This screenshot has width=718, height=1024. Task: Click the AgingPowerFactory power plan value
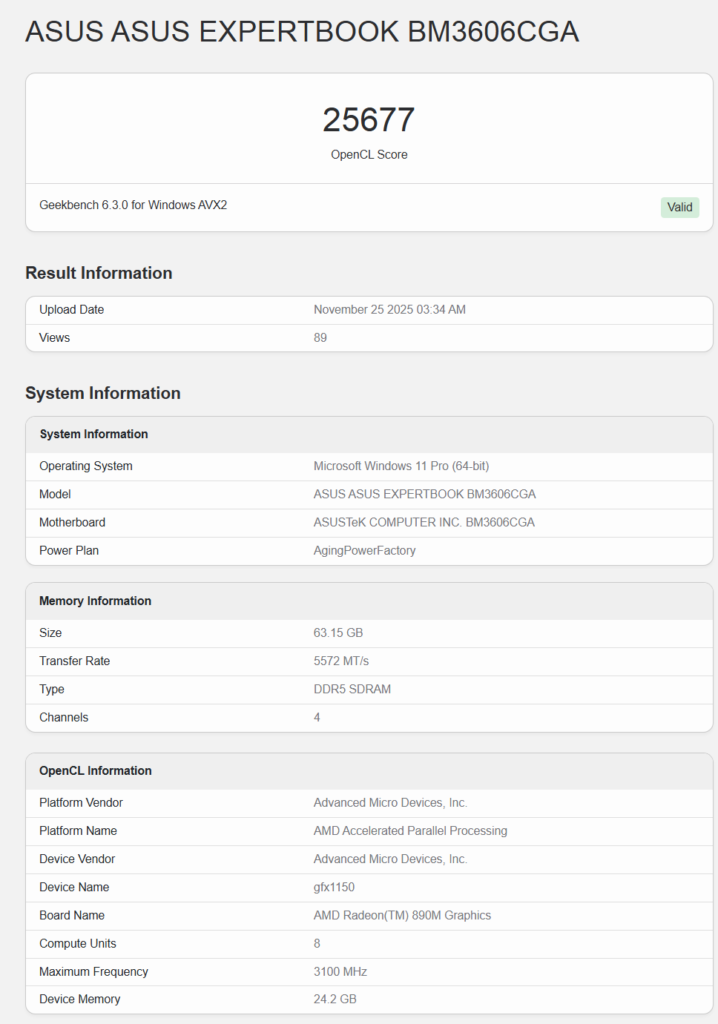(x=364, y=550)
